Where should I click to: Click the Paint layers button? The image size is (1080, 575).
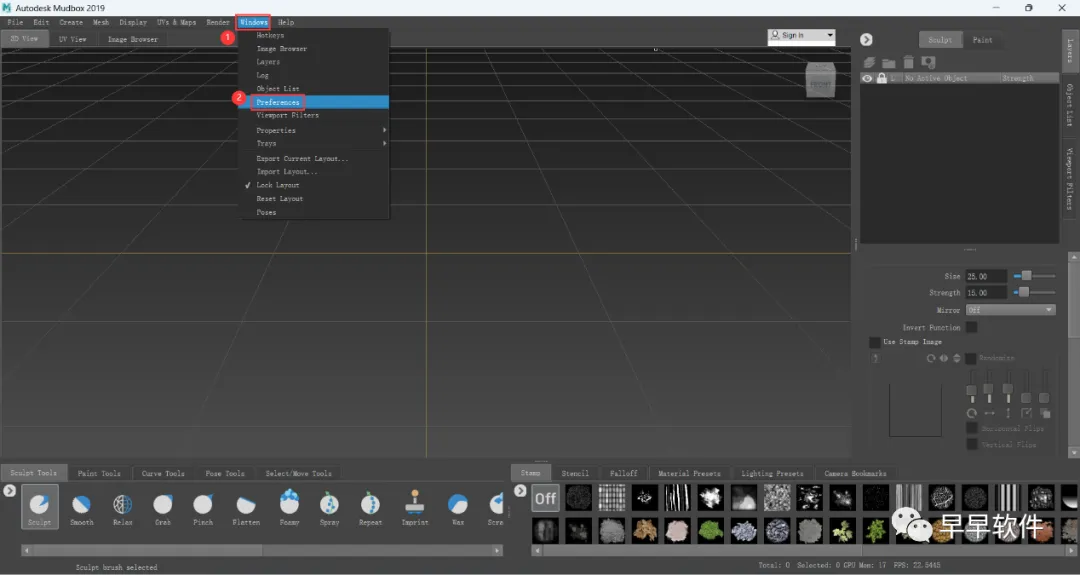(983, 40)
